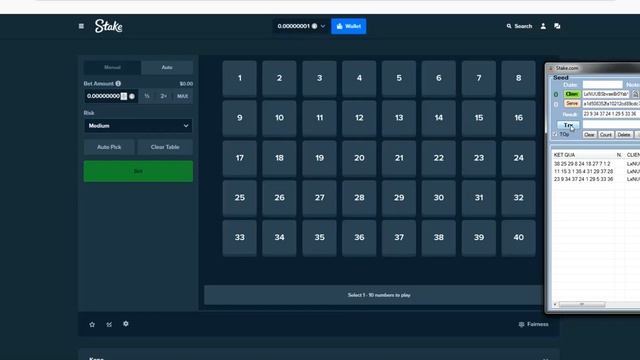640x360 pixels.
Task: Click Delete button in Seed window
Action: (x=624, y=135)
